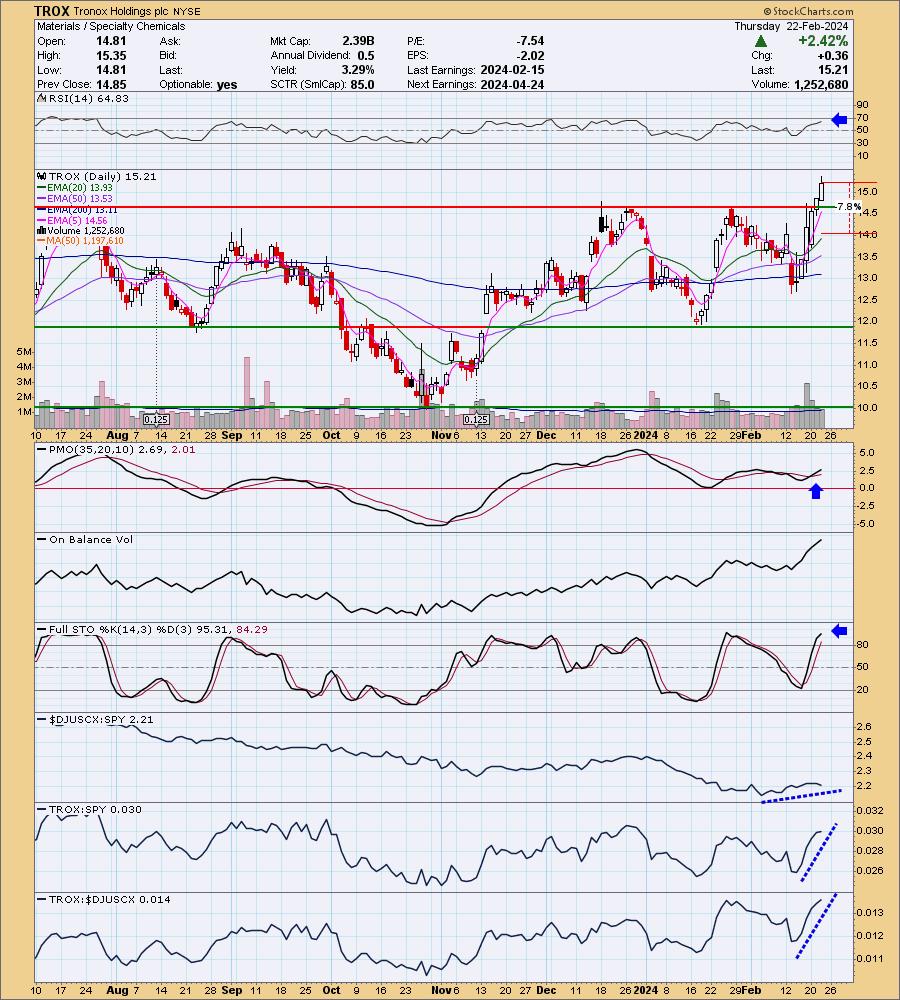
Task: Click the green up-triangle price change icon
Action: pos(760,41)
